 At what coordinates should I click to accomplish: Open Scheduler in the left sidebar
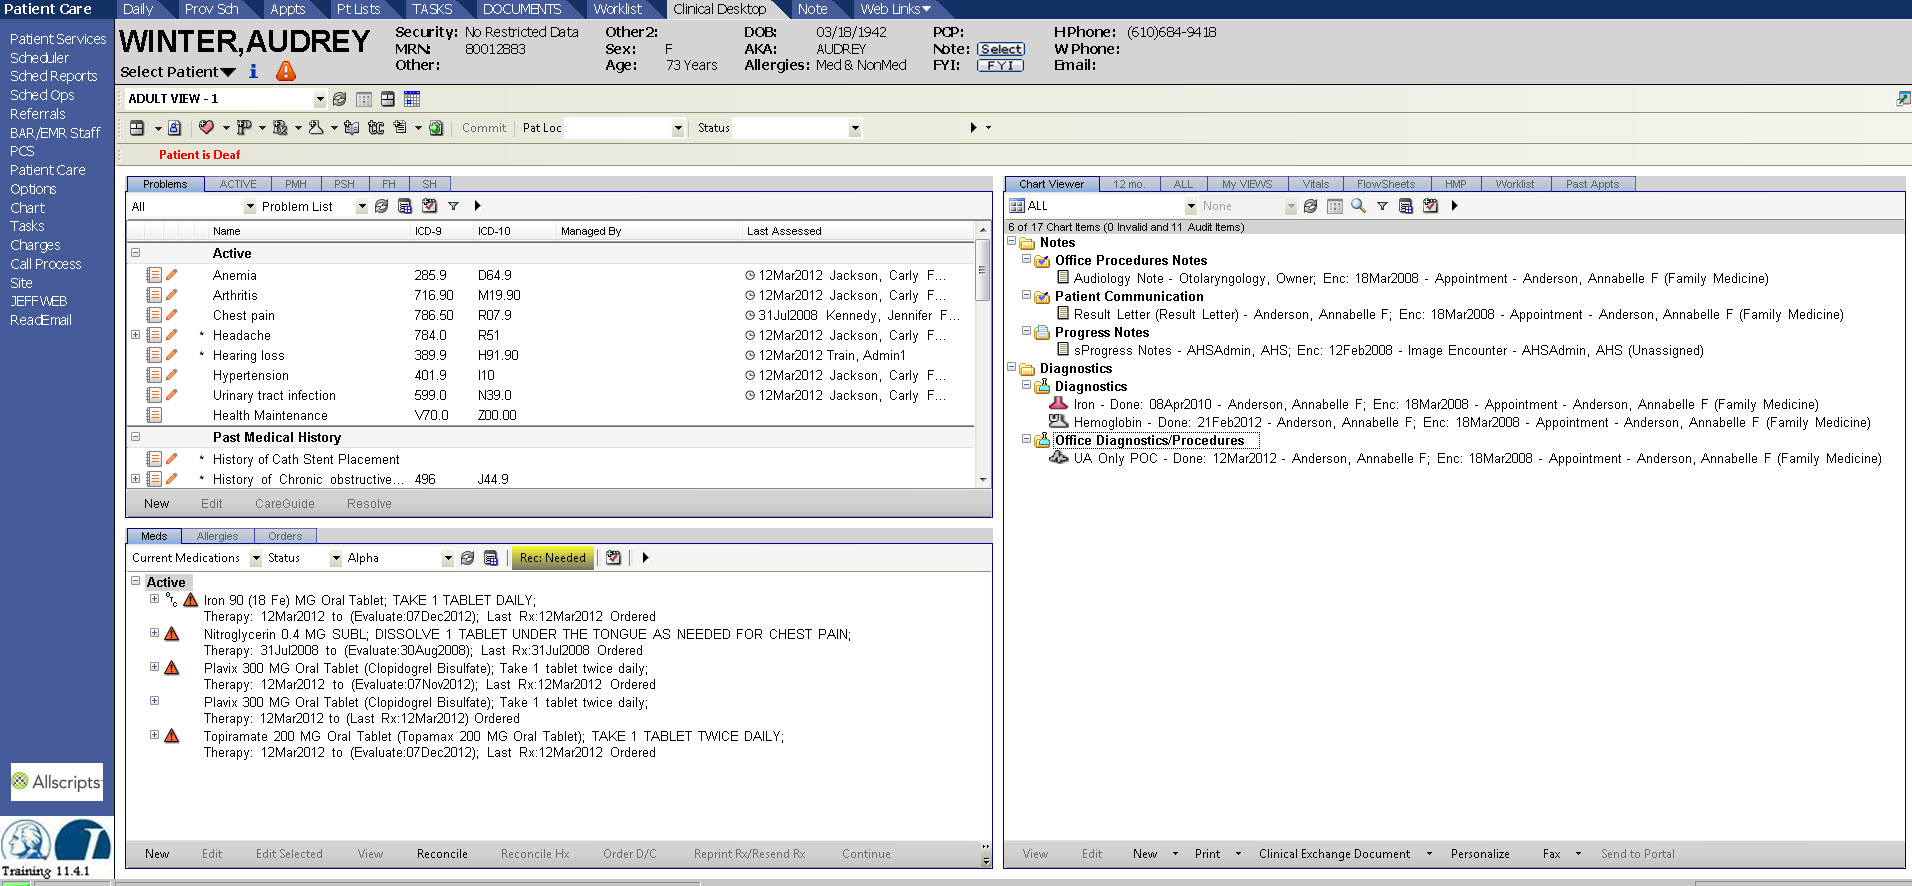[40, 58]
